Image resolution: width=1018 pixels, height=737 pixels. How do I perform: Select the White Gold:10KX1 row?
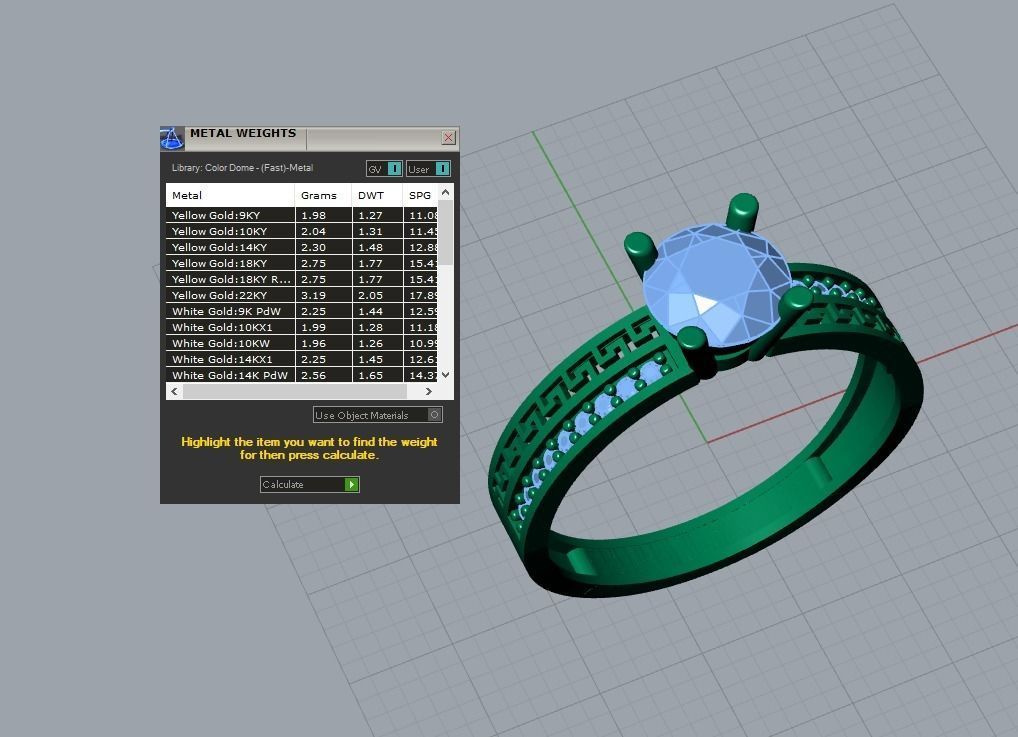pyautogui.click(x=302, y=327)
